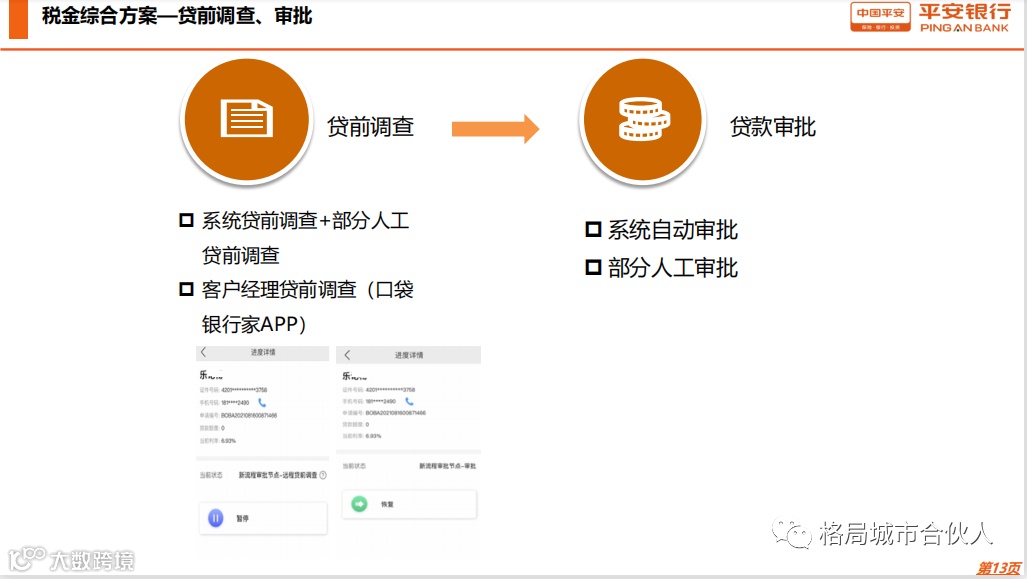
Task: Click 6.93% rate in left app screen
Action: coord(228,441)
